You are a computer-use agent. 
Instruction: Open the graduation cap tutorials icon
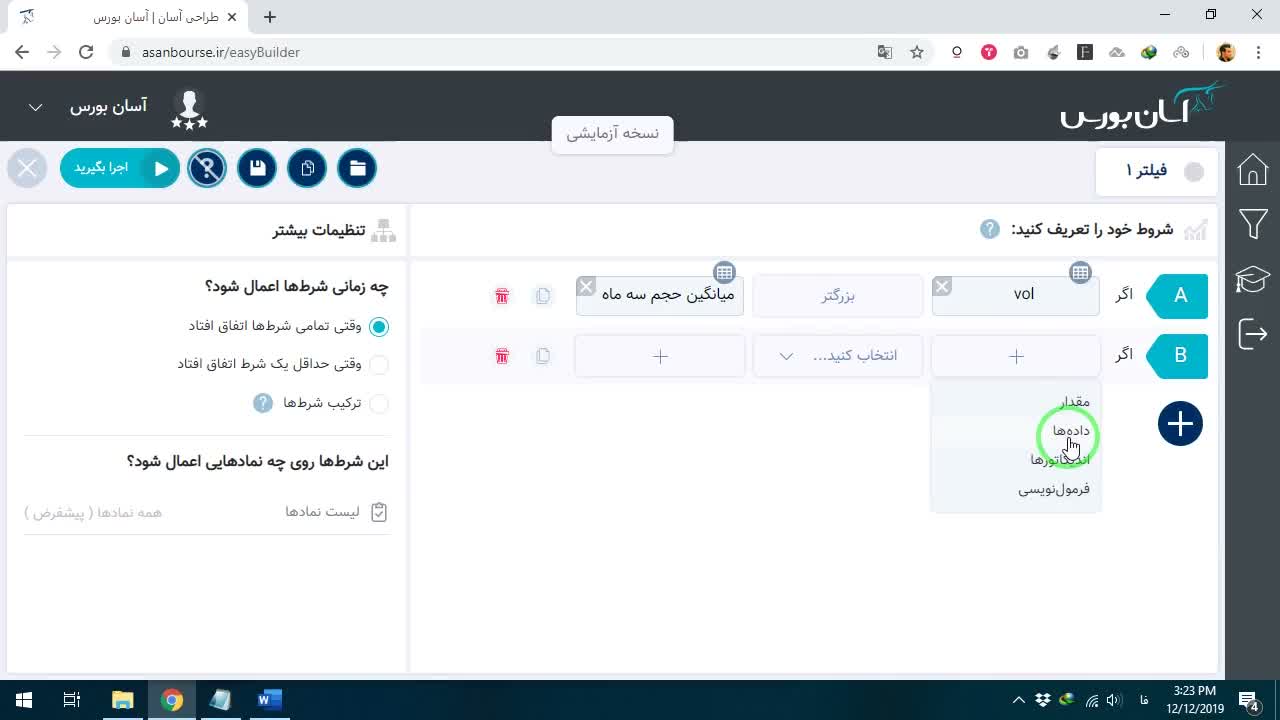click(1252, 279)
